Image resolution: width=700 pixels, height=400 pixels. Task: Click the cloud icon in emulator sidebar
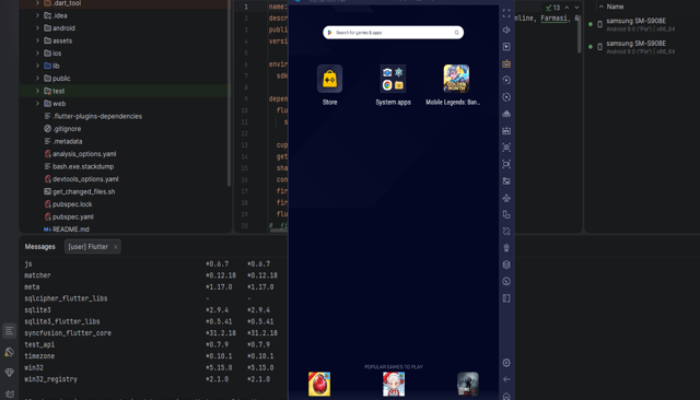click(x=506, y=114)
